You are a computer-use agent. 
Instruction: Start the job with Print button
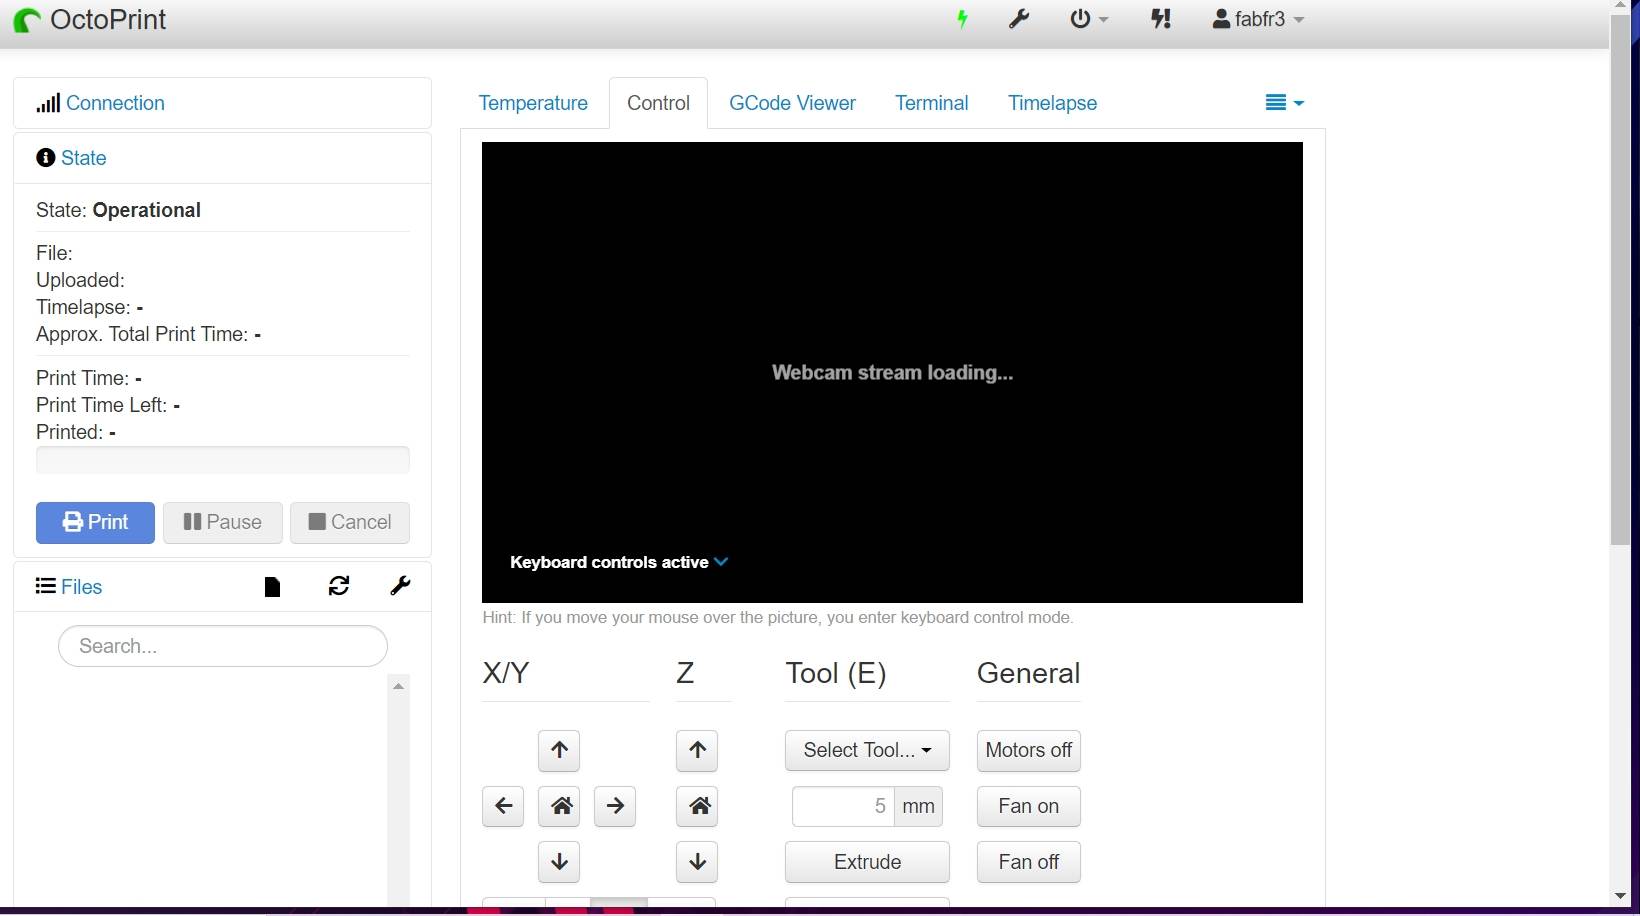pyautogui.click(x=95, y=523)
